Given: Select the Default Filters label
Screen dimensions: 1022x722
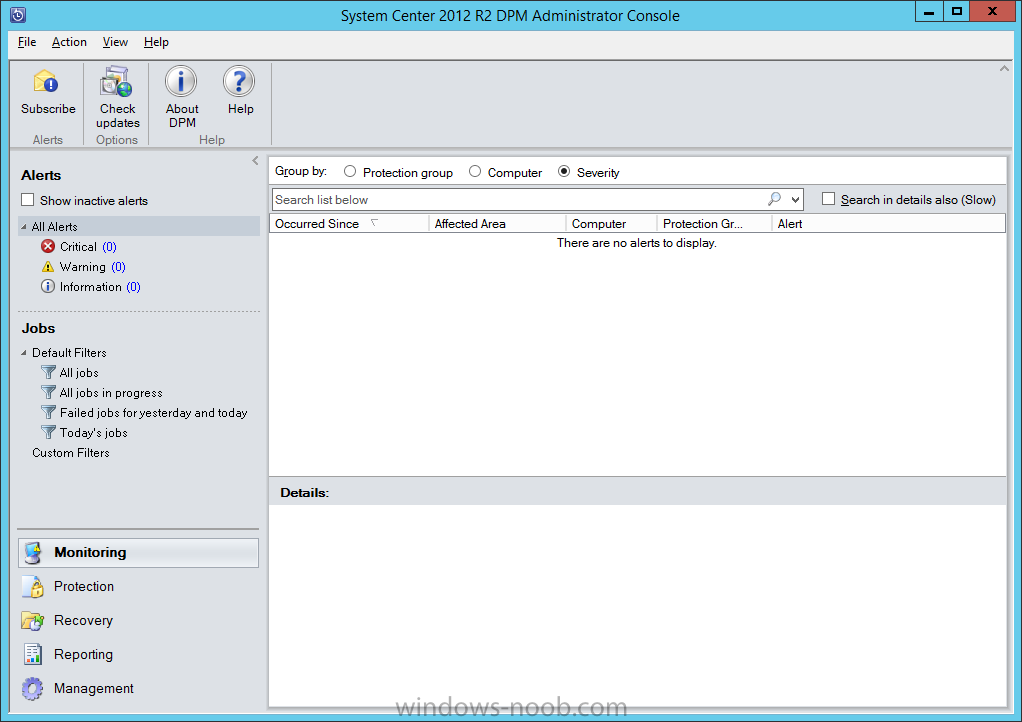Looking at the screenshot, I should click(x=69, y=353).
